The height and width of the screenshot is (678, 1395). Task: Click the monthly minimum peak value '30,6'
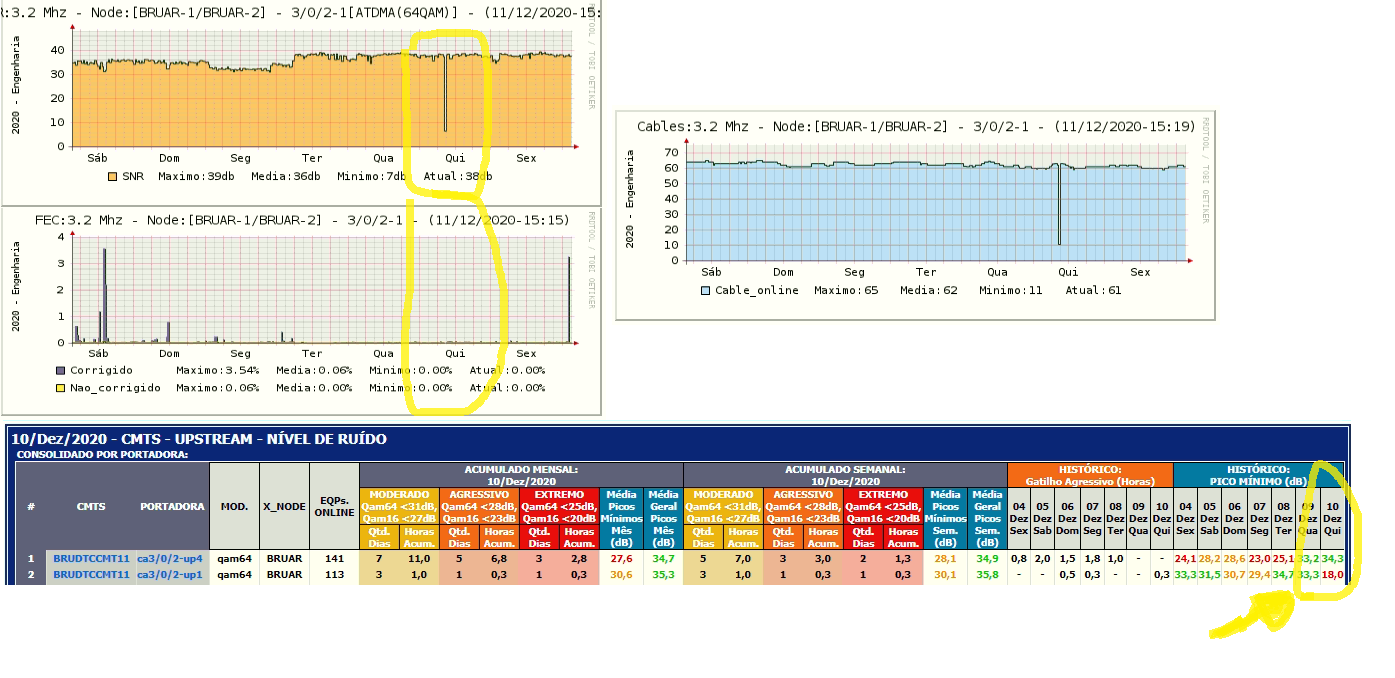[621, 575]
